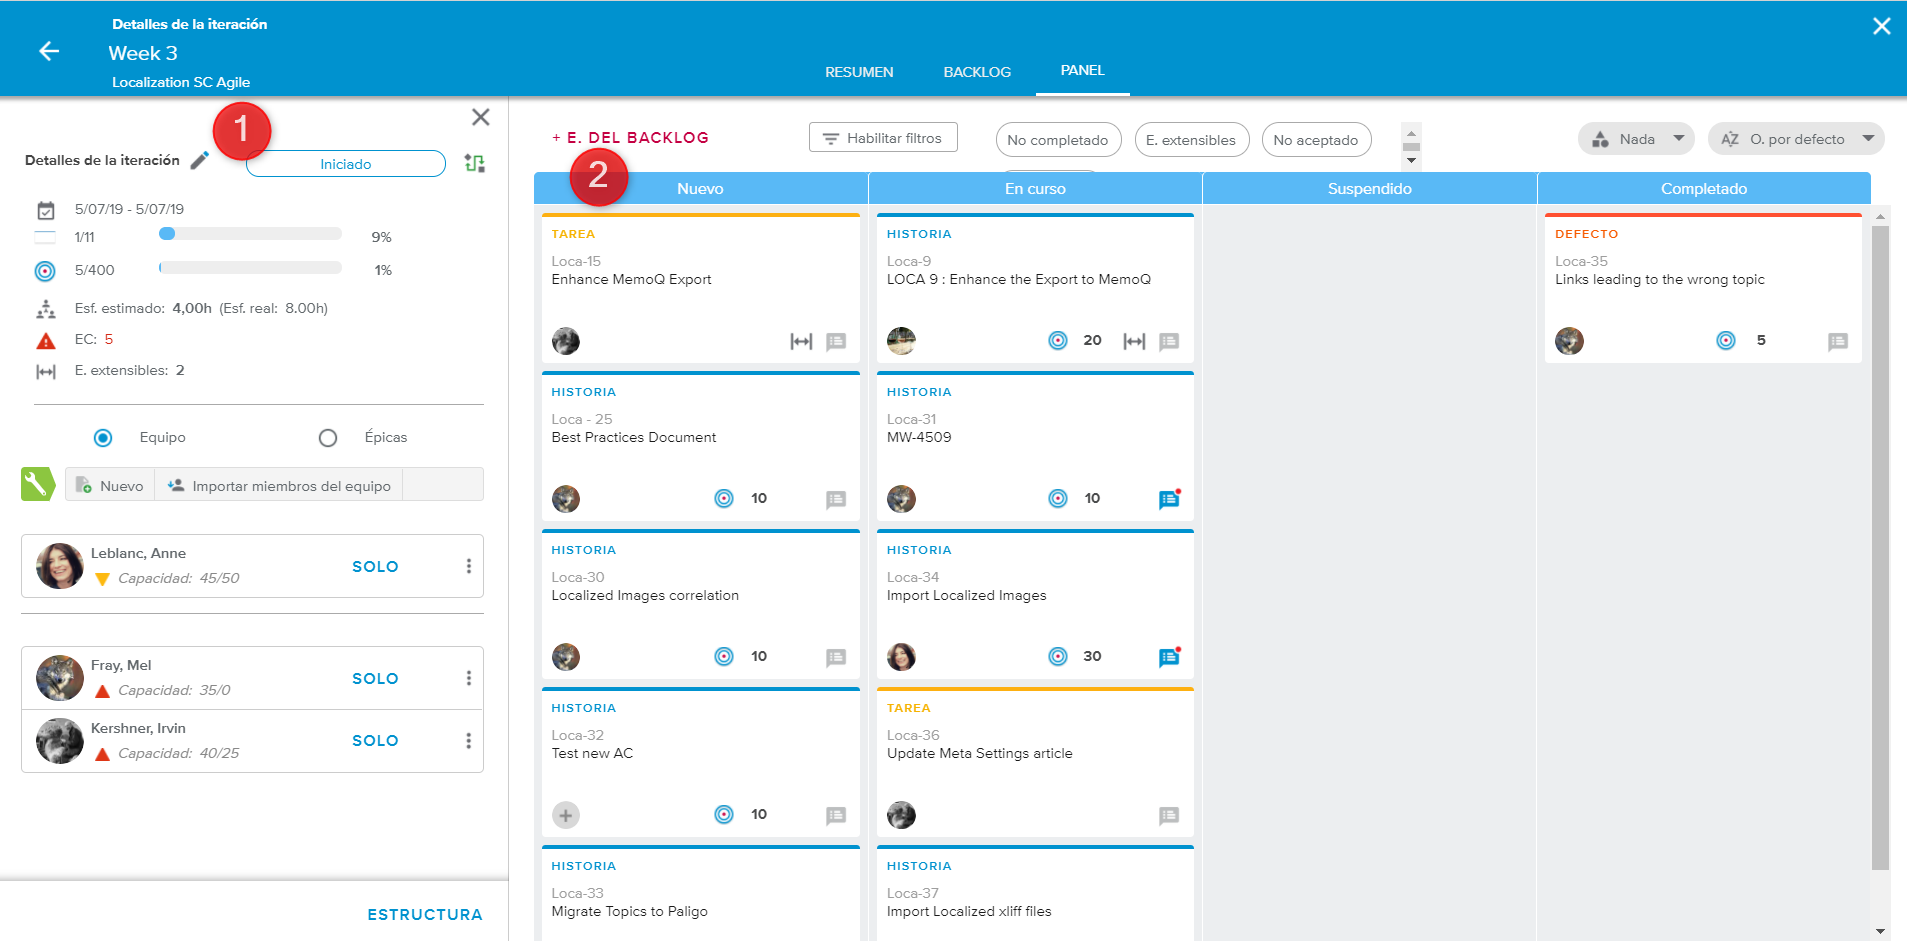Viewport: 1907px width, 941px height.
Task: Edit iteration details with the pencil icon
Action: [200, 160]
